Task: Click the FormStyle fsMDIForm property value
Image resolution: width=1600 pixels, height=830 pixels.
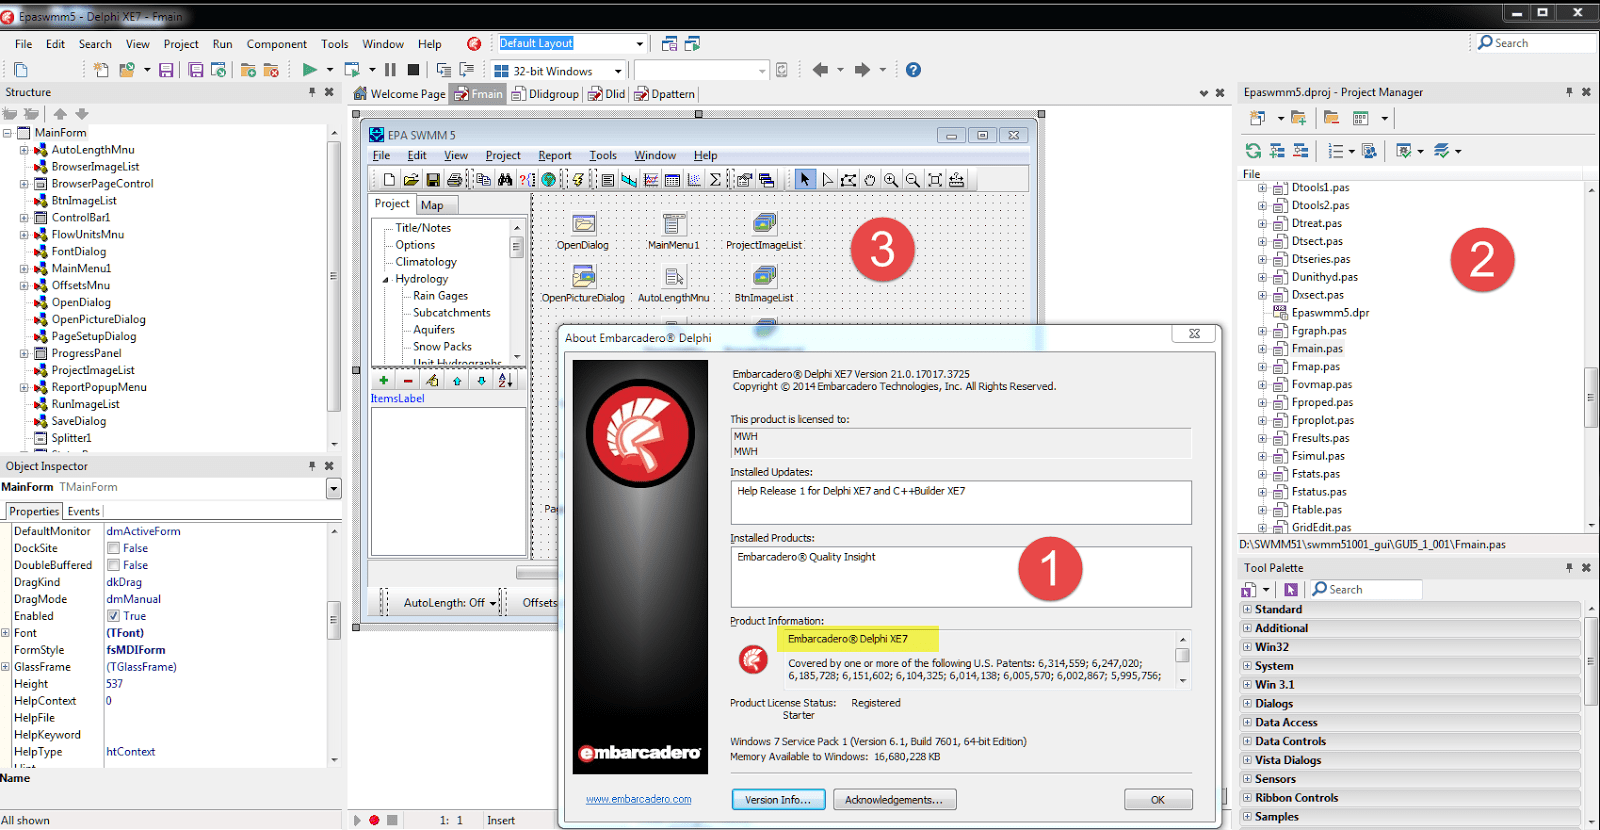Action: click(x=136, y=650)
